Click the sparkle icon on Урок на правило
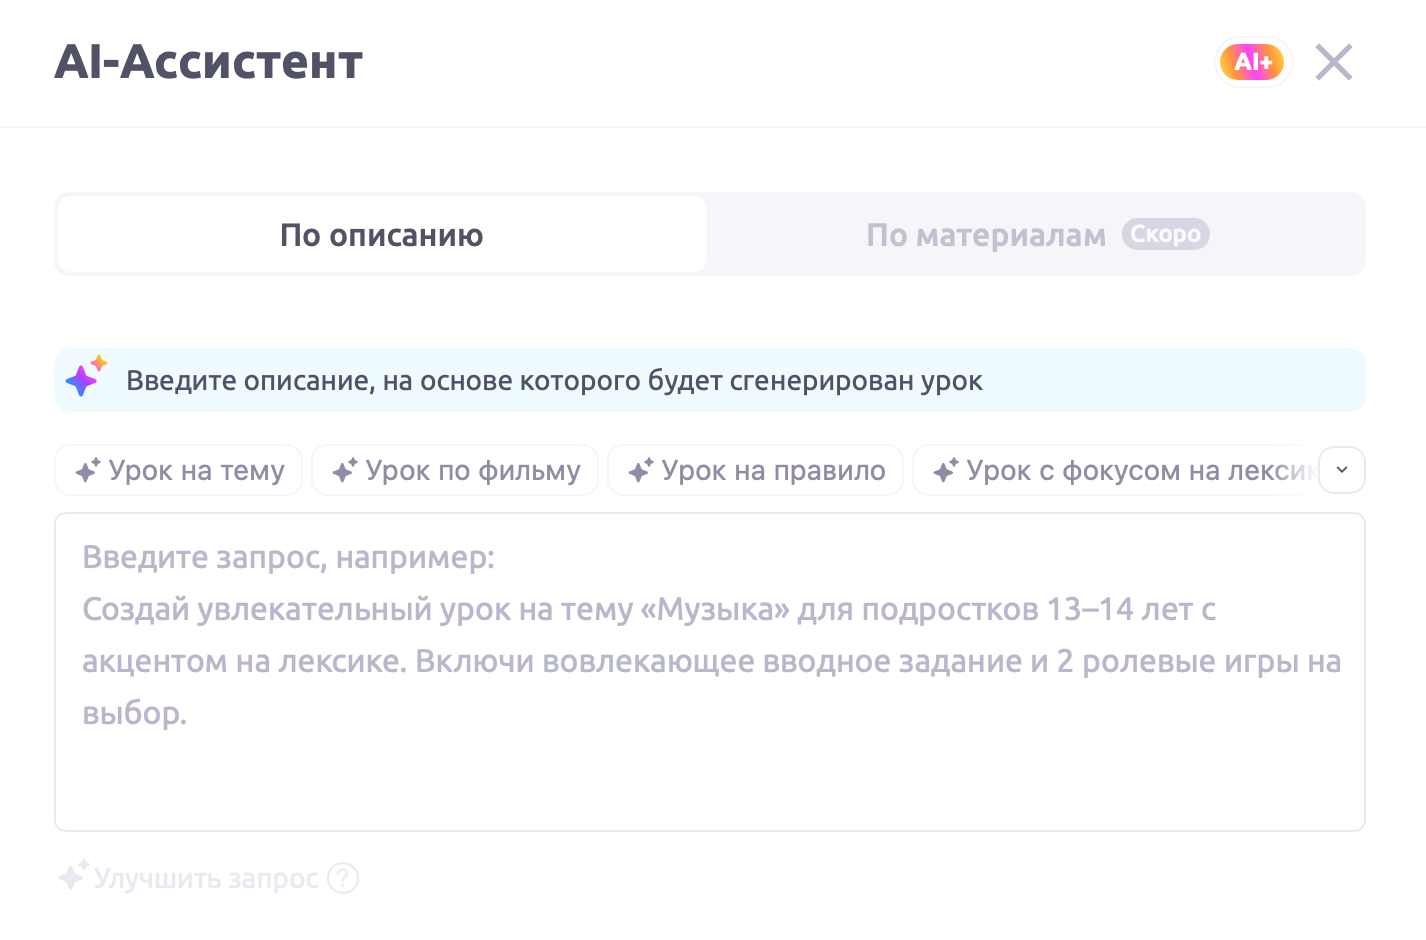The width and height of the screenshot is (1426, 940). coord(641,470)
